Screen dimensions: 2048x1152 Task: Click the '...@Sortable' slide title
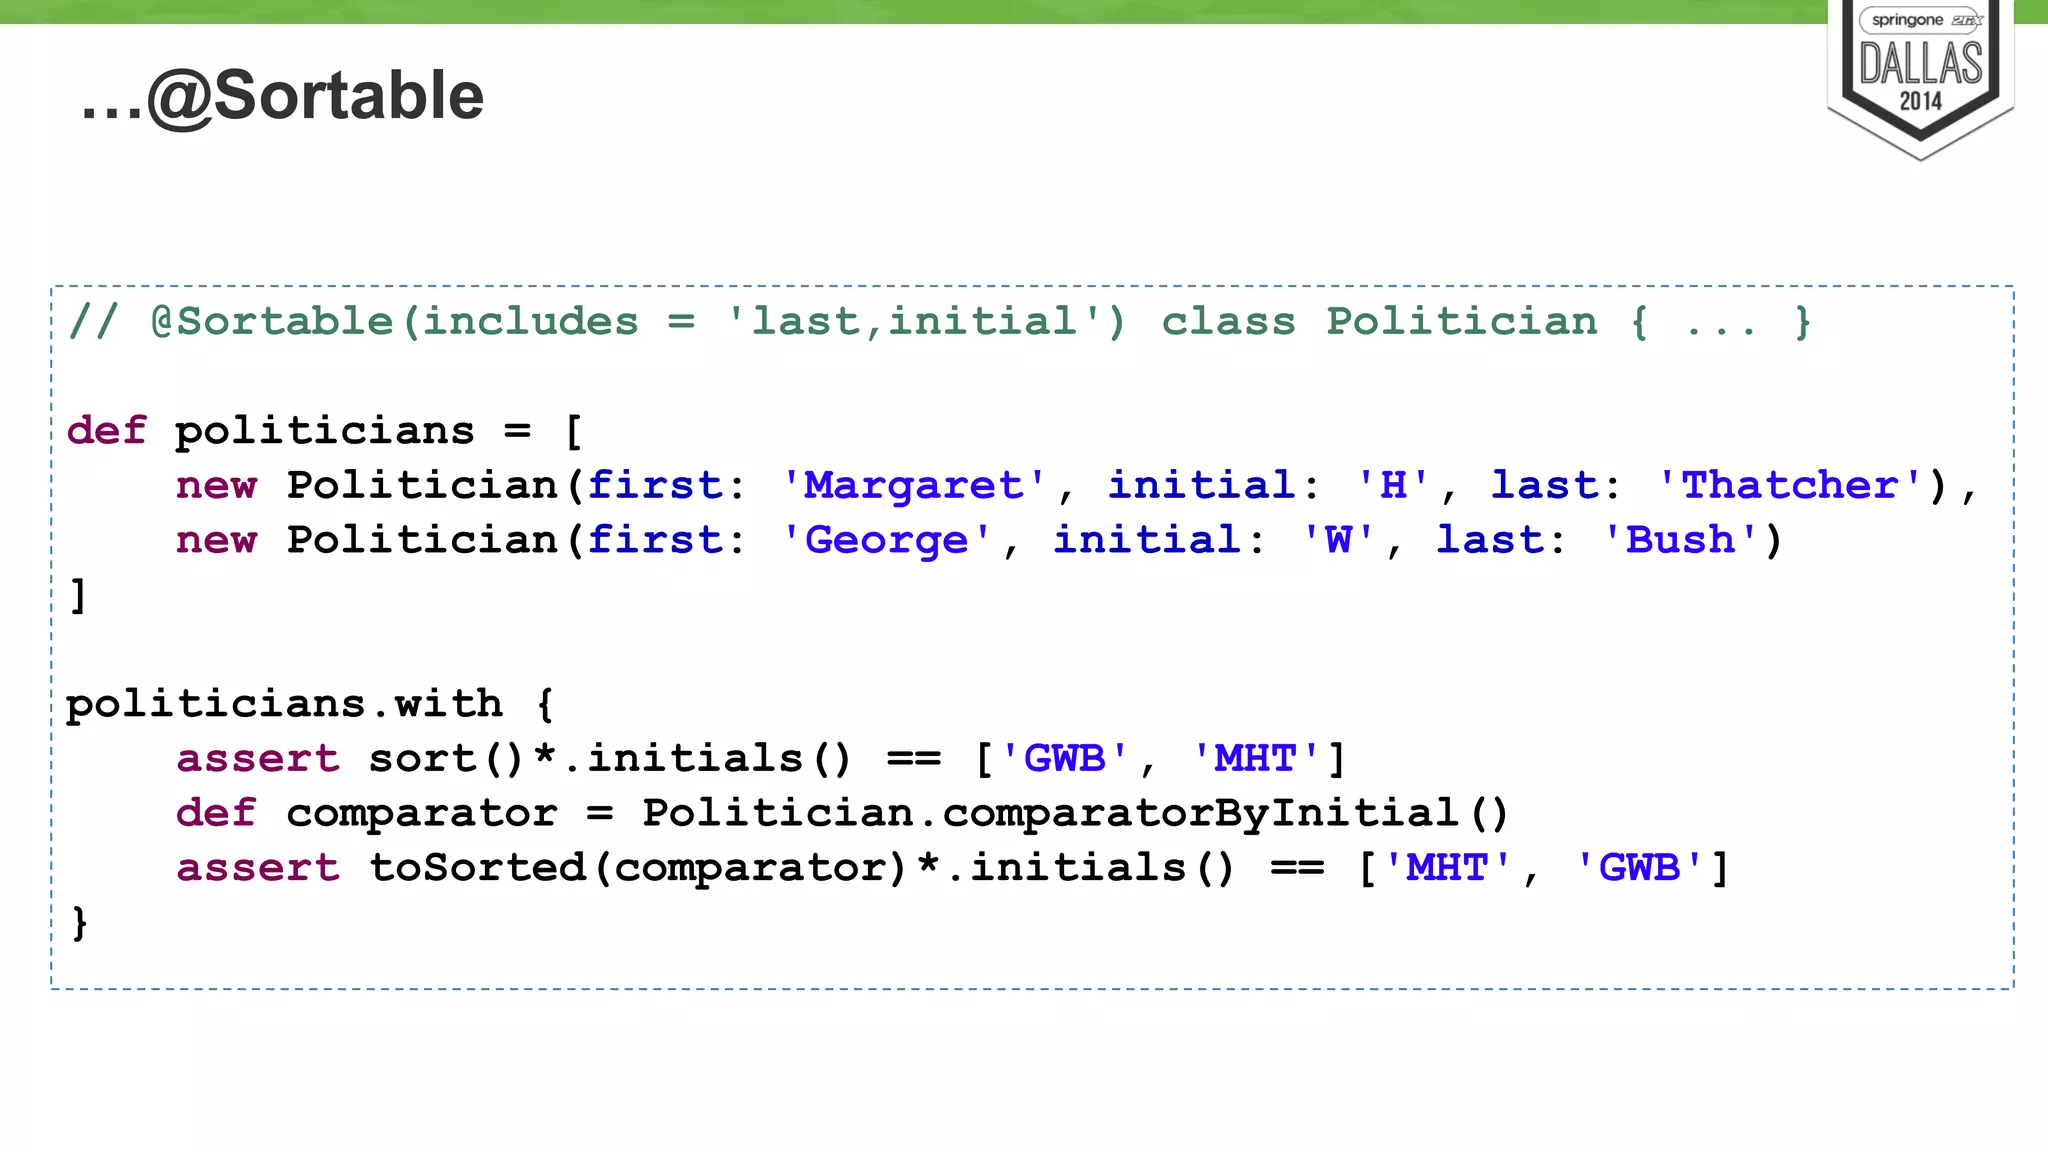(x=282, y=96)
